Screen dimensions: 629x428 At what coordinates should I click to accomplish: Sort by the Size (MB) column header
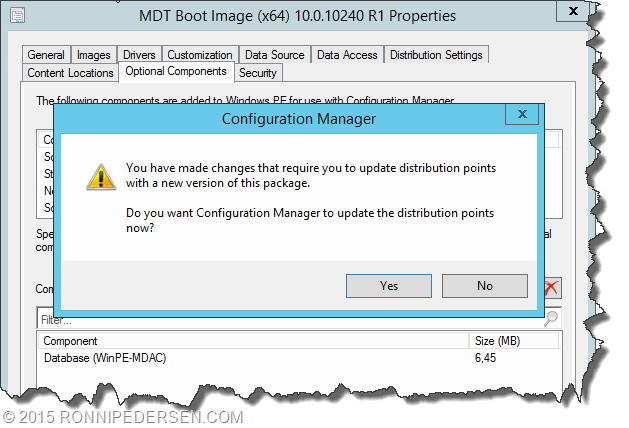514,341
